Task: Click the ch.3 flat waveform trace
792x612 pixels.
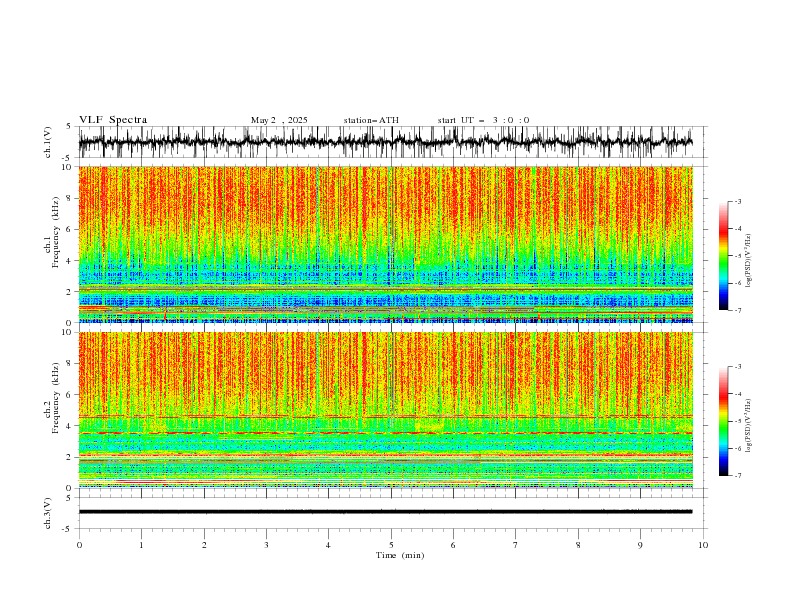Action: point(386,512)
